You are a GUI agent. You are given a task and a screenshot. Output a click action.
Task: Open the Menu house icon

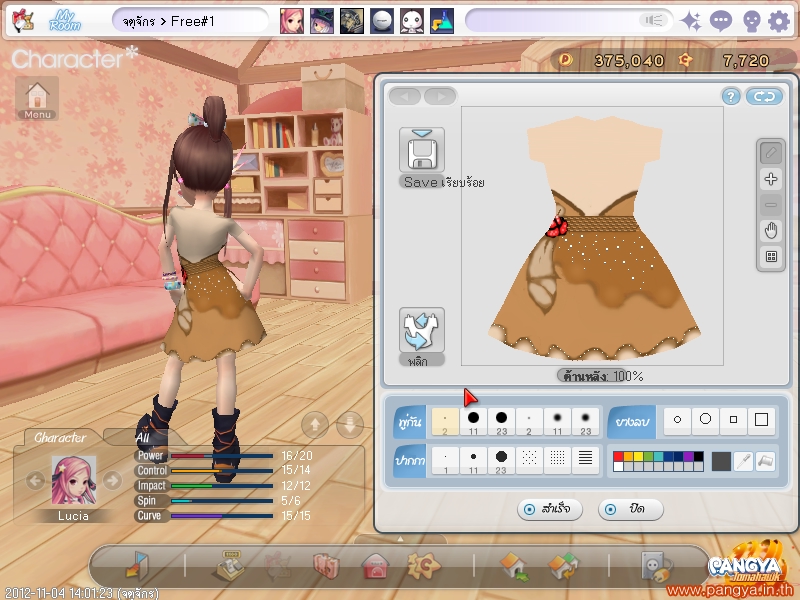click(37, 98)
